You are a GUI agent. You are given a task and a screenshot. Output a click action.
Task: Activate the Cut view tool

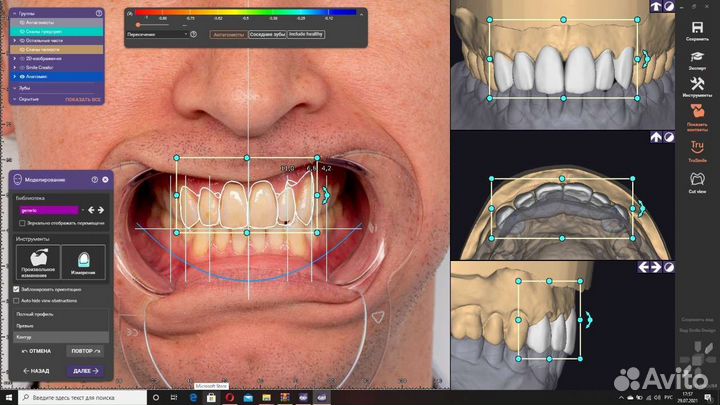(x=696, y=180)
